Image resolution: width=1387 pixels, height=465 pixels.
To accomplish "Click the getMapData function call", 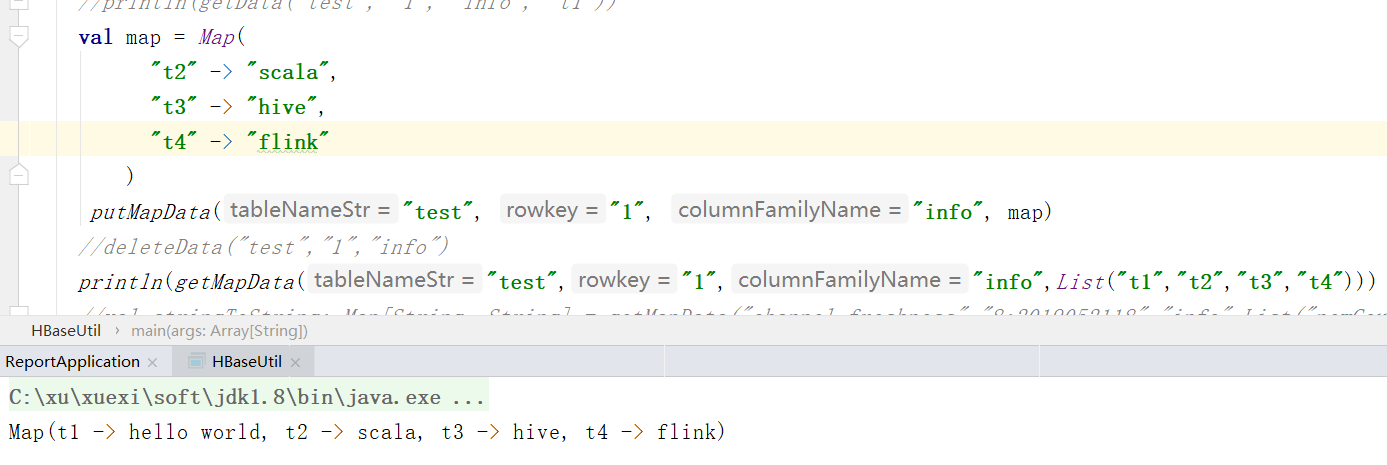I will (235, 282).
